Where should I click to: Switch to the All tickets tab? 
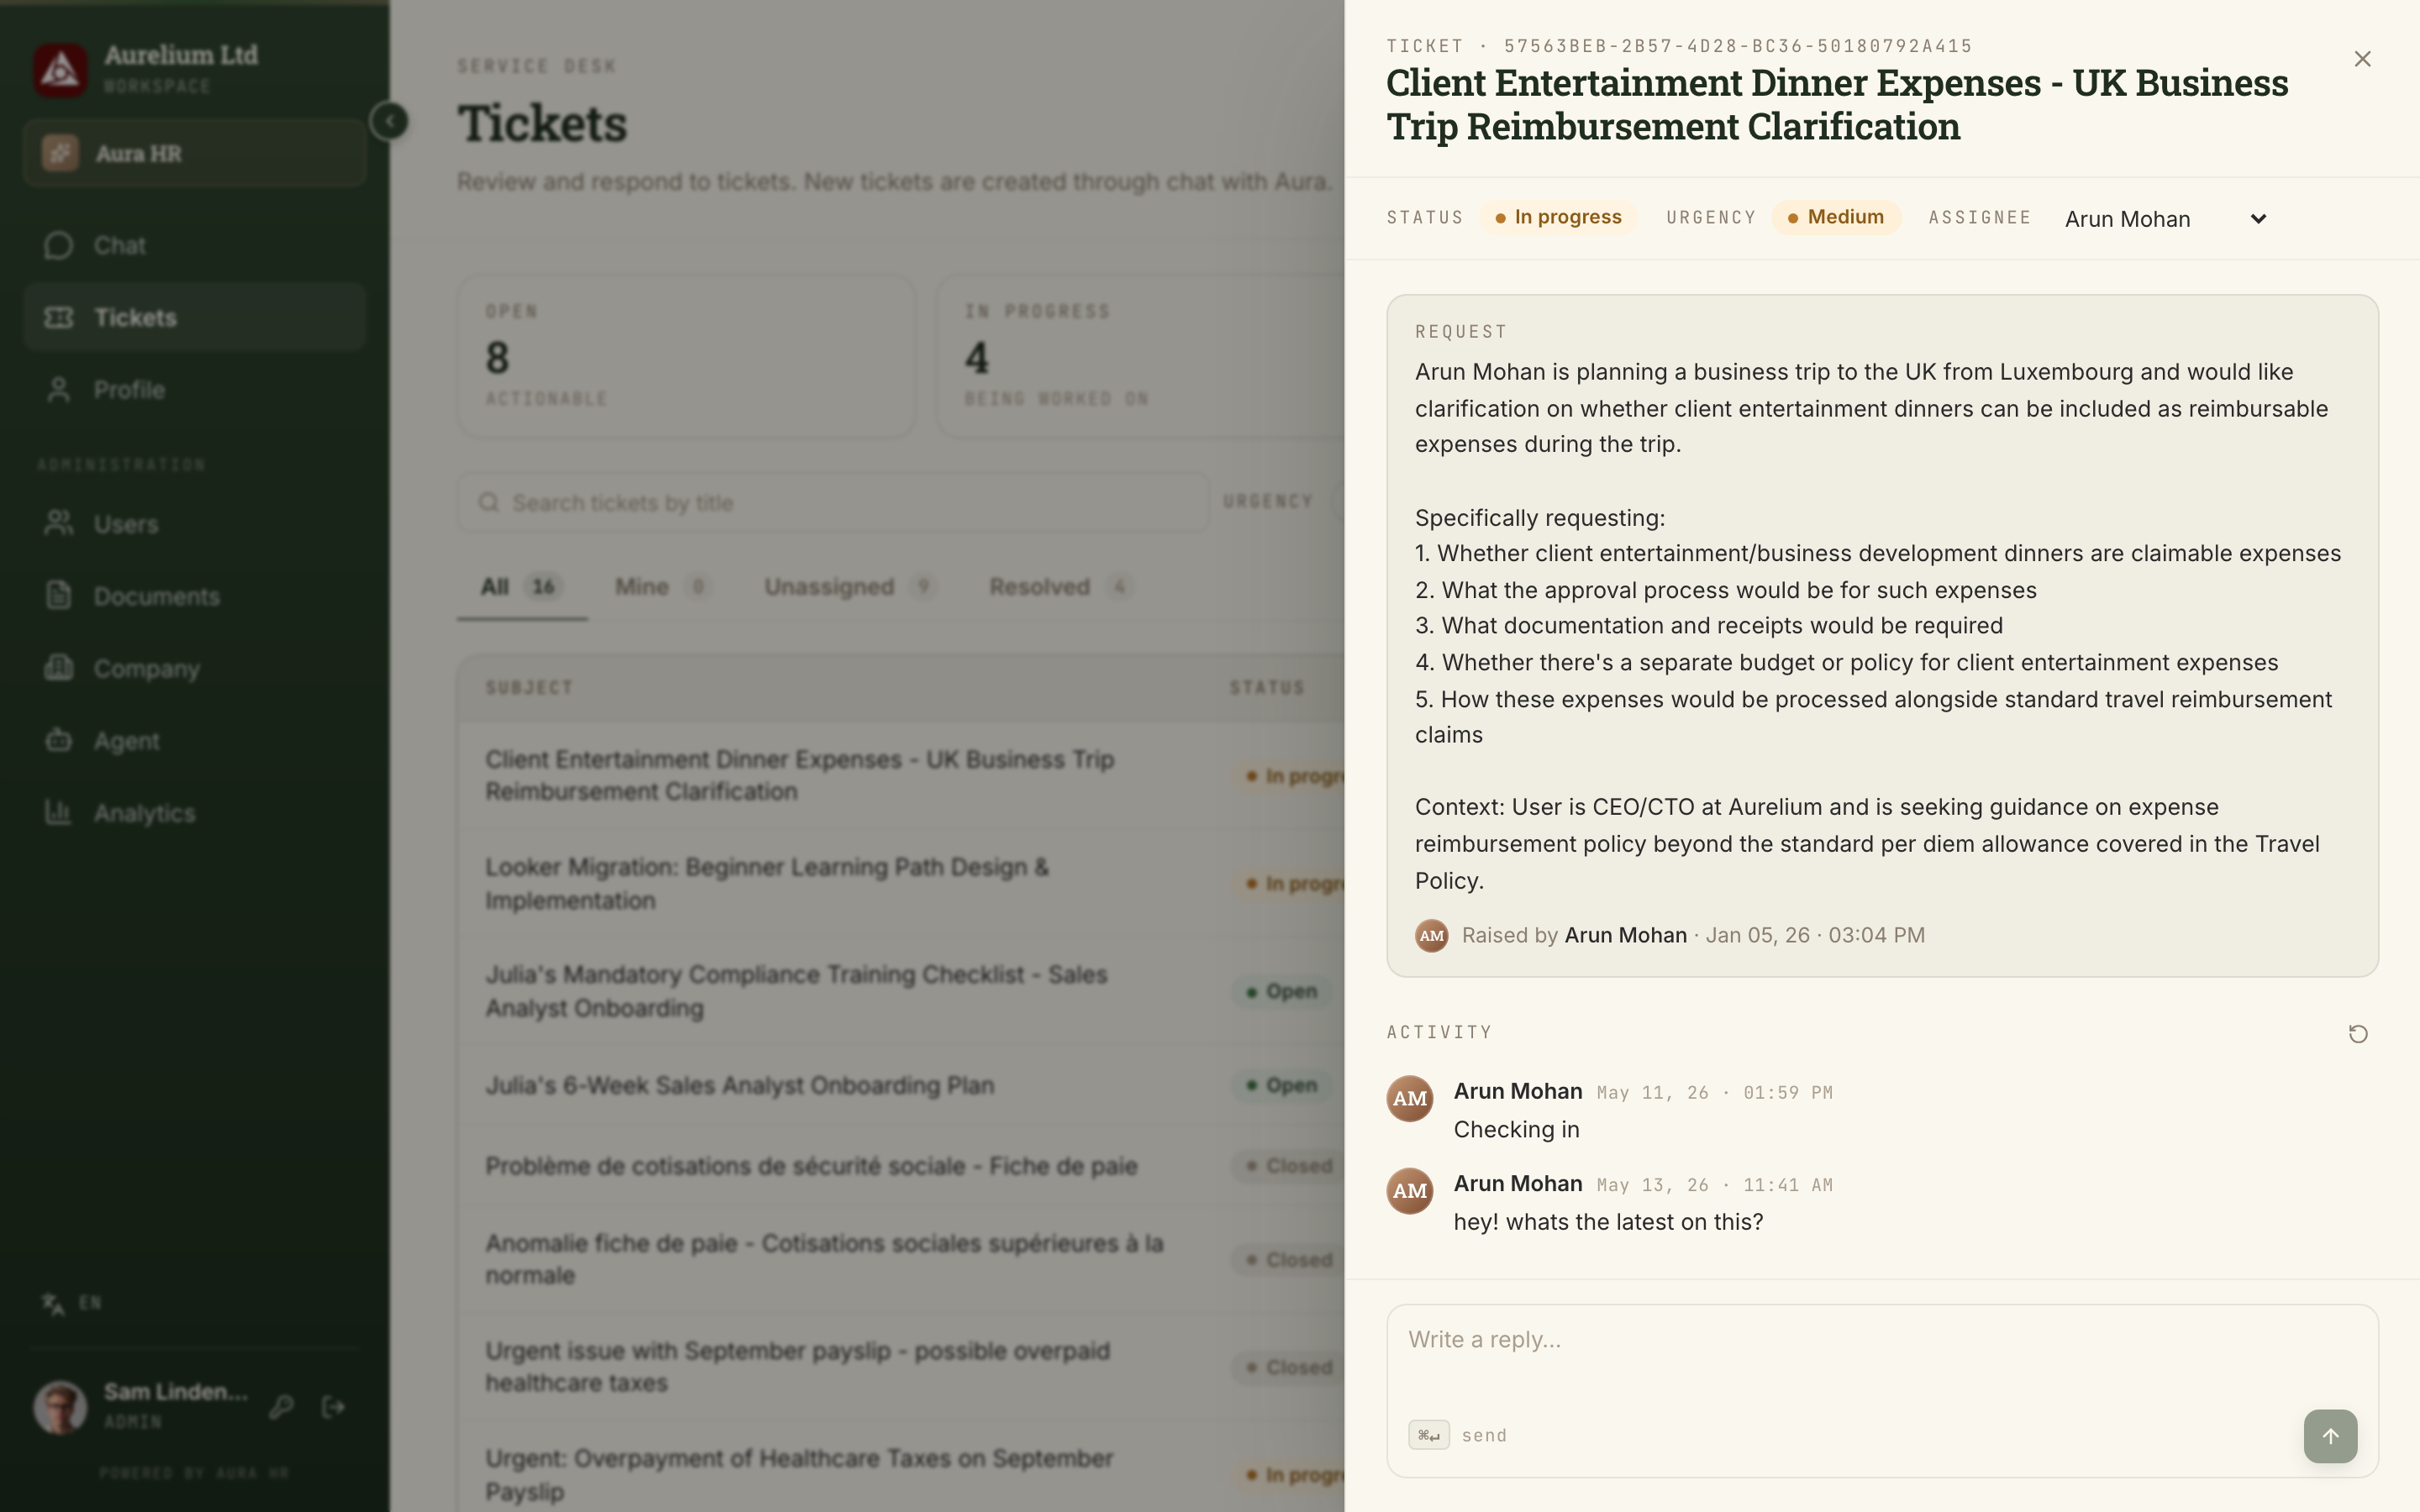click(x=521, y=587)
